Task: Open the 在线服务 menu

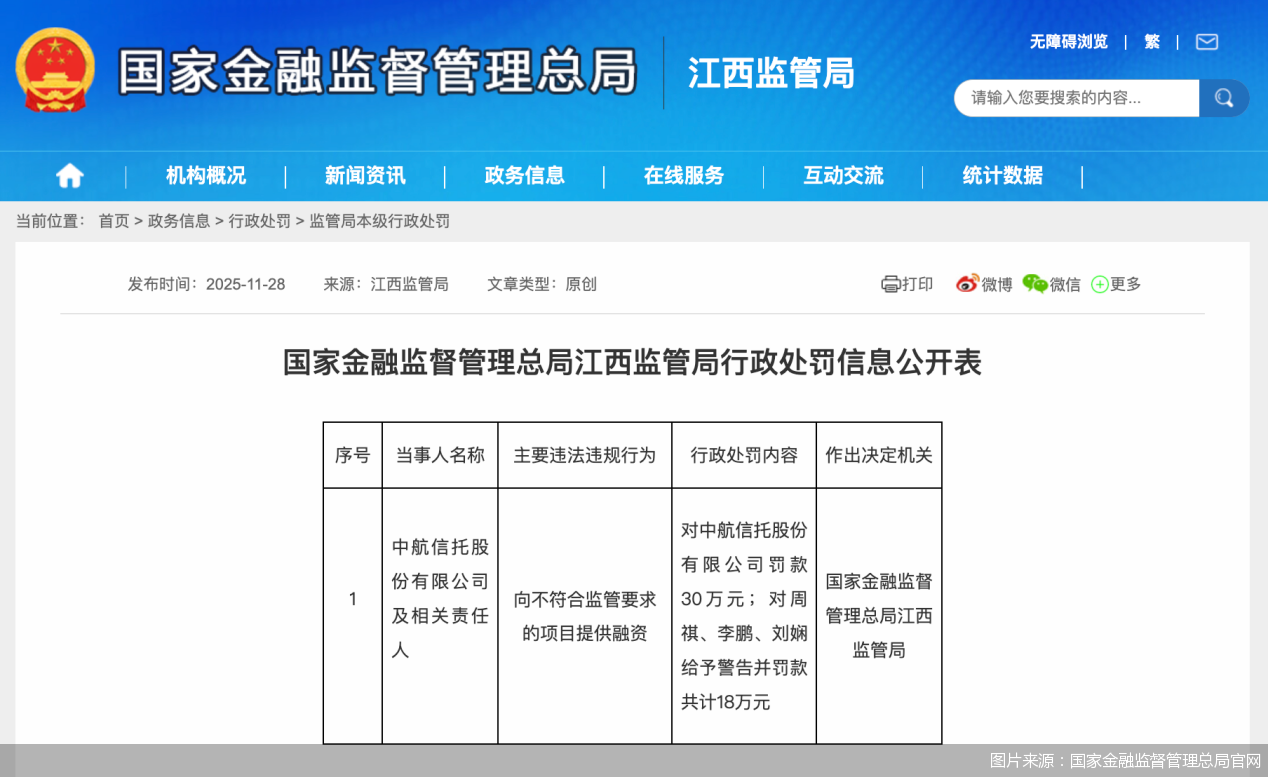Action: (684, 175)
